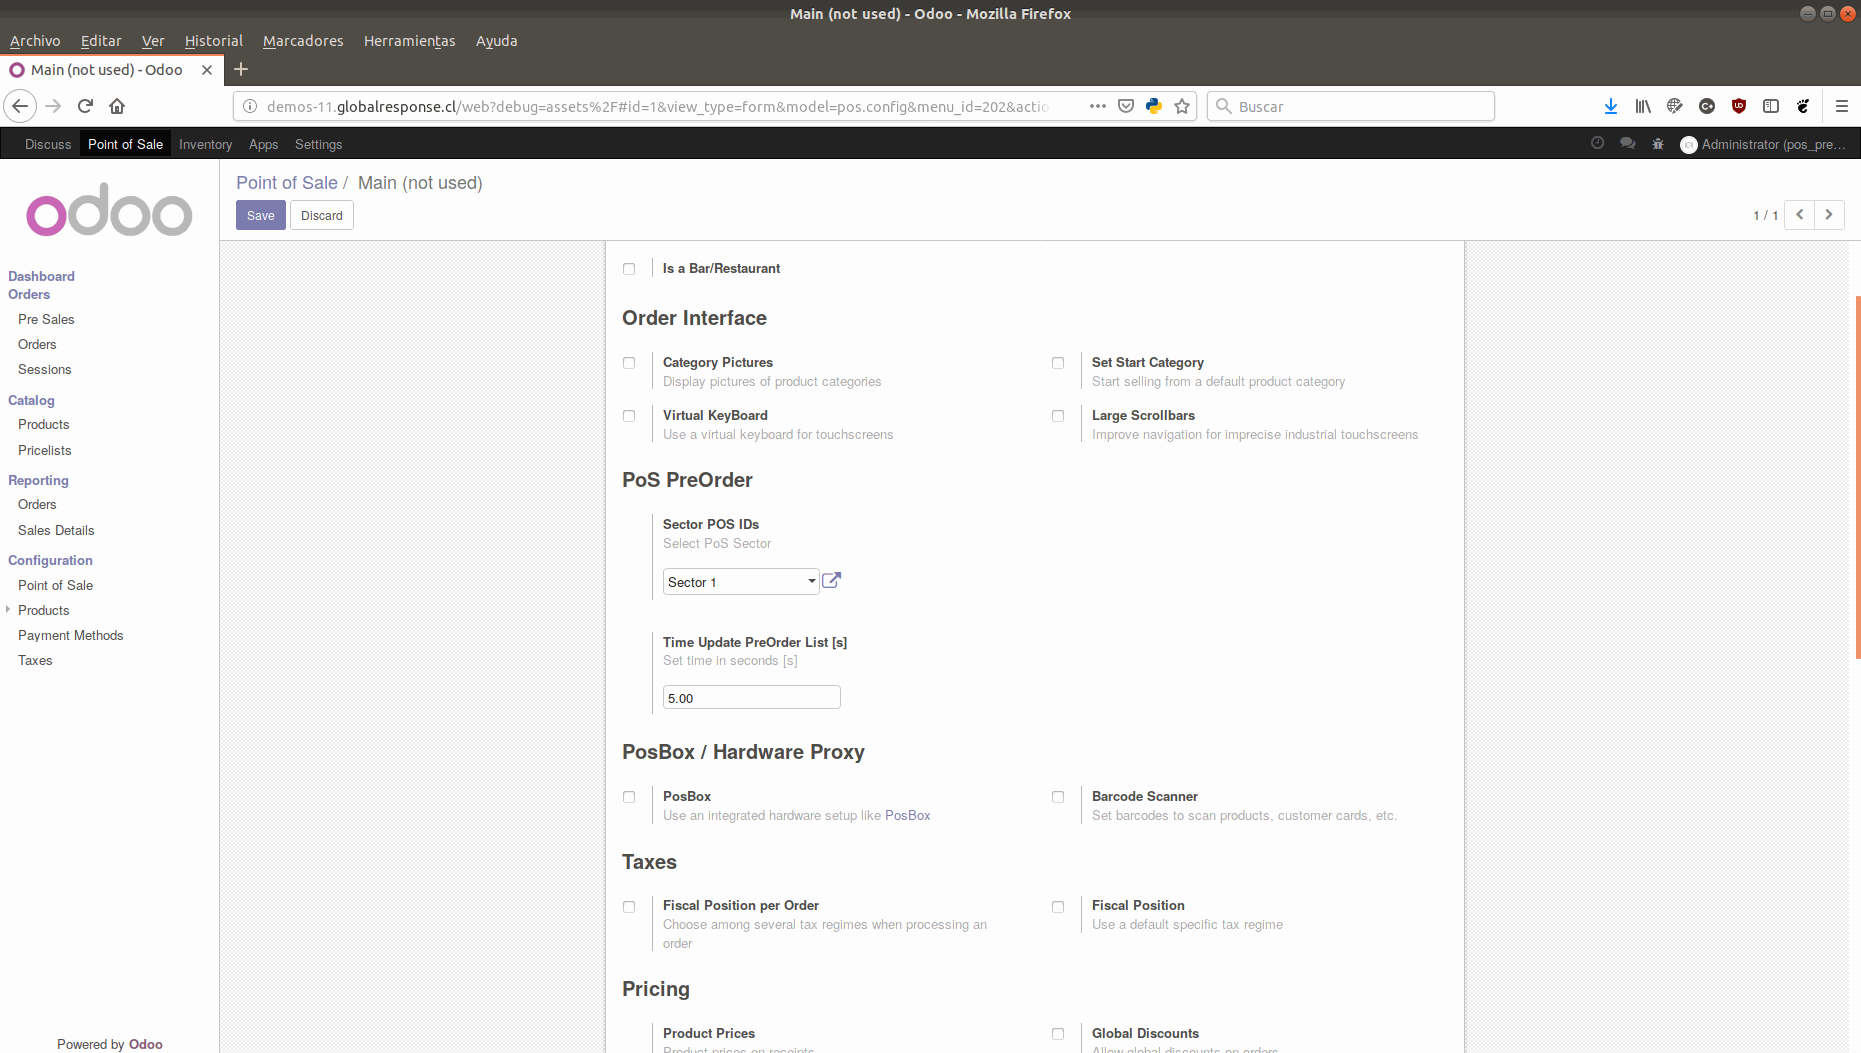Open Odoo messaging conversations icon
1861x1053 pixels.
pos(1627,143)
